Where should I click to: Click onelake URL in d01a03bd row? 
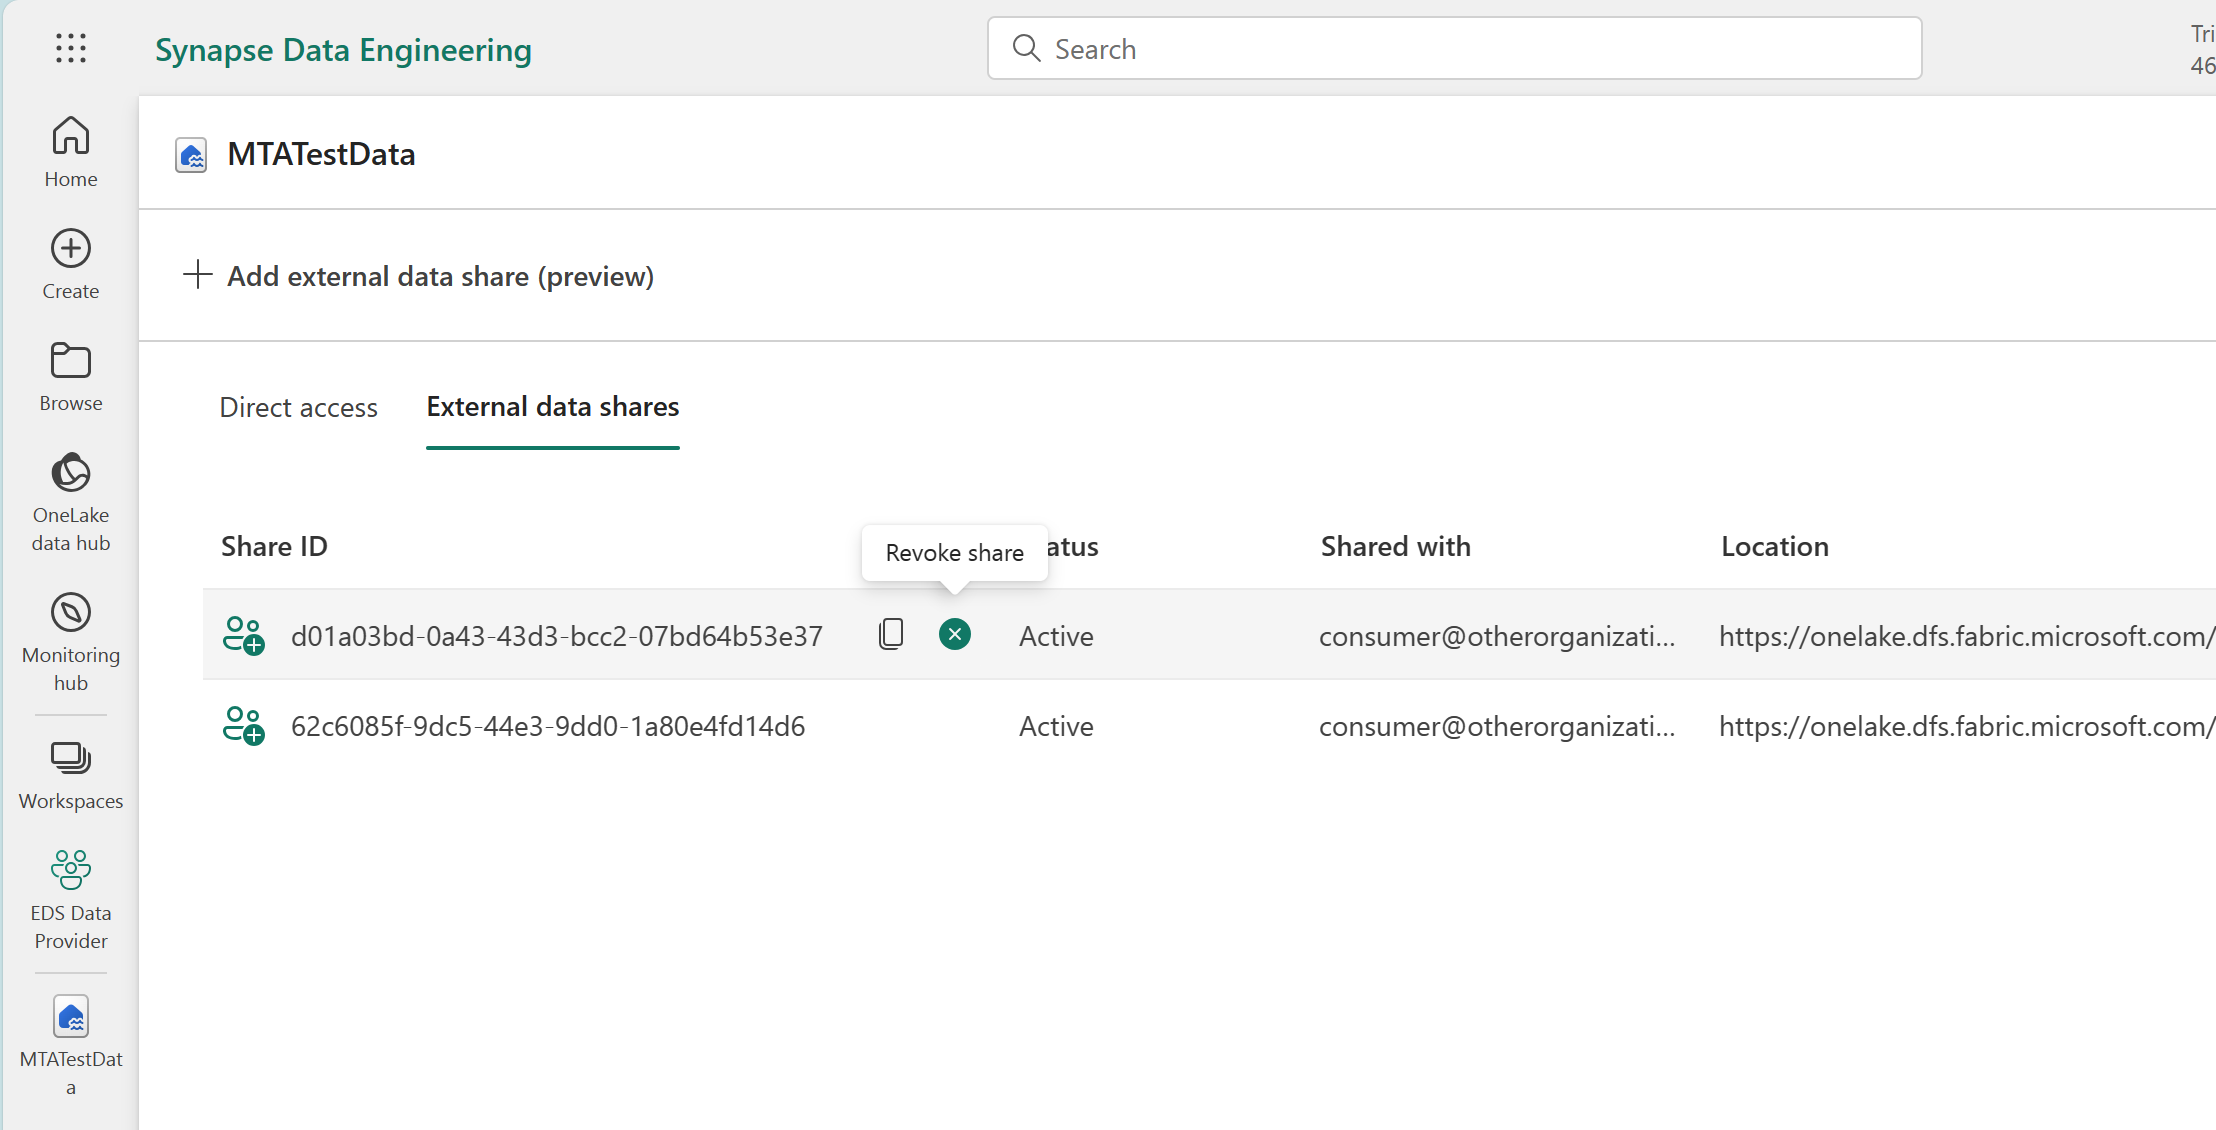[1967, 636]
